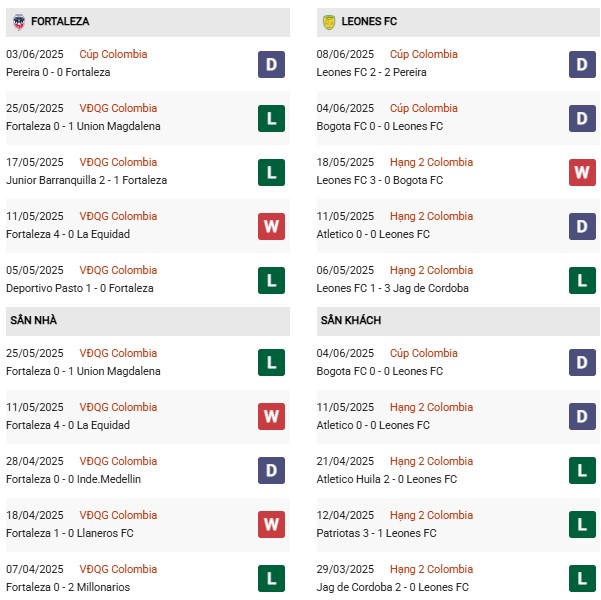Open VĐQG Colombia link dated 17/05/2025
This screenshot has width=601, height=600.
tap(118, 162)
